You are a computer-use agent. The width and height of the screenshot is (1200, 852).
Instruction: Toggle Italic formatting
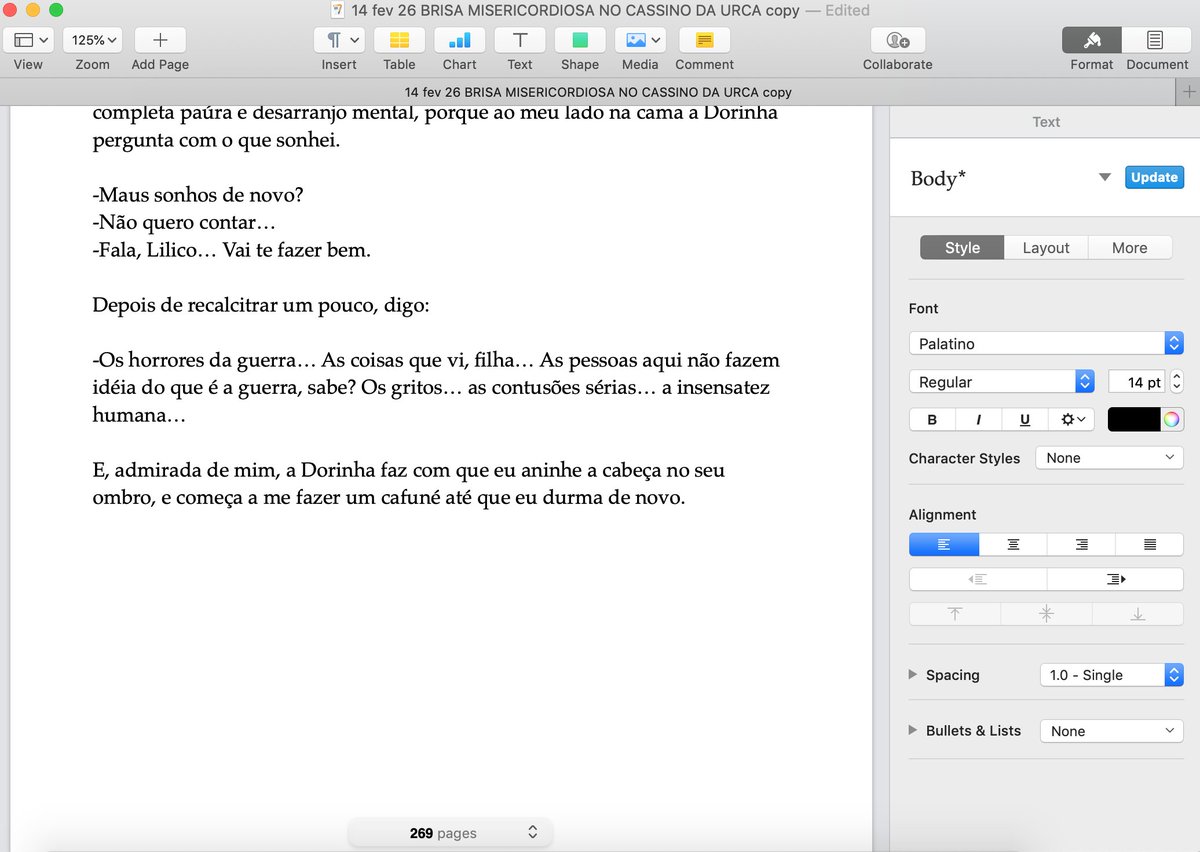point(978,420)
